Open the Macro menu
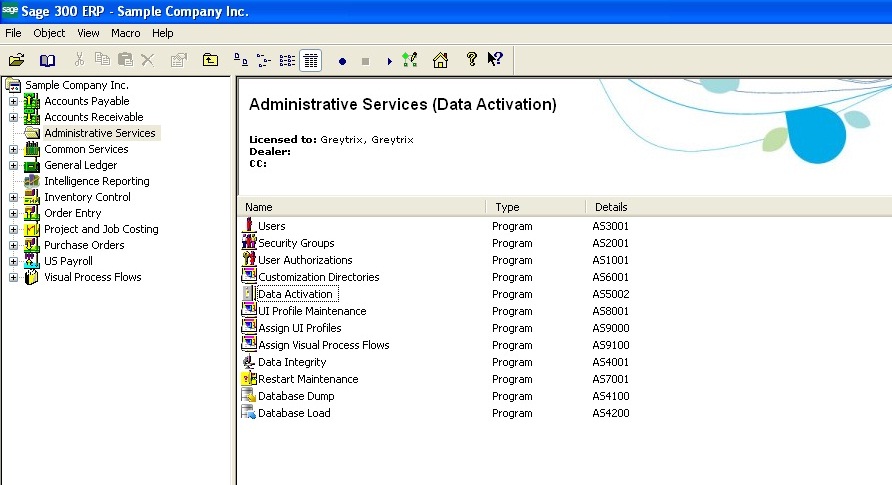This screenshot has width=892, height=485. point(126,33)
